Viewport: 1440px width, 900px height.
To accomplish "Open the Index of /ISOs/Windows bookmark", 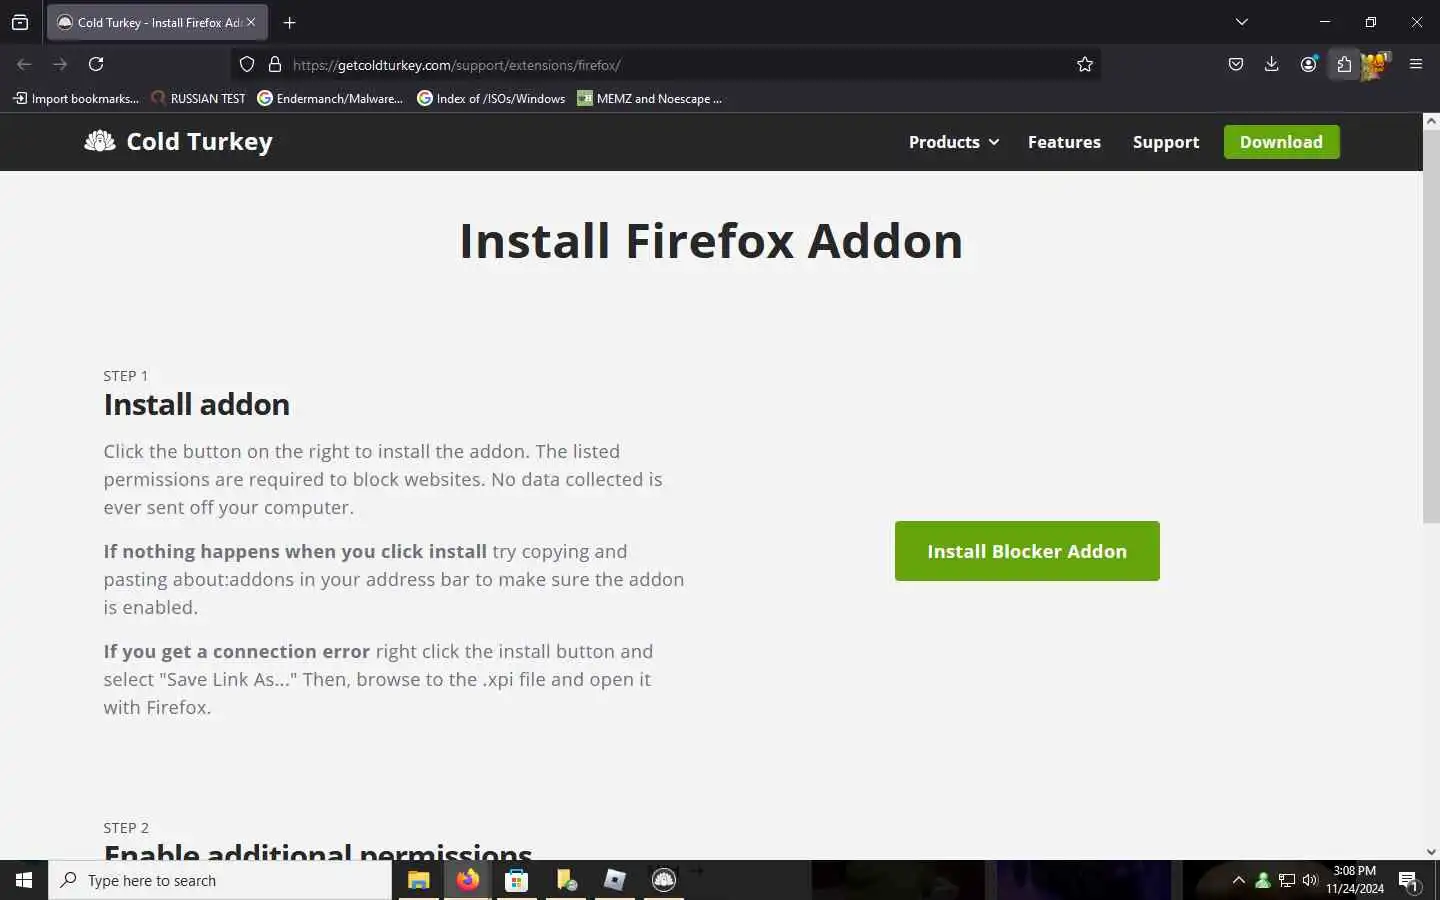I will tap(491, 98).
